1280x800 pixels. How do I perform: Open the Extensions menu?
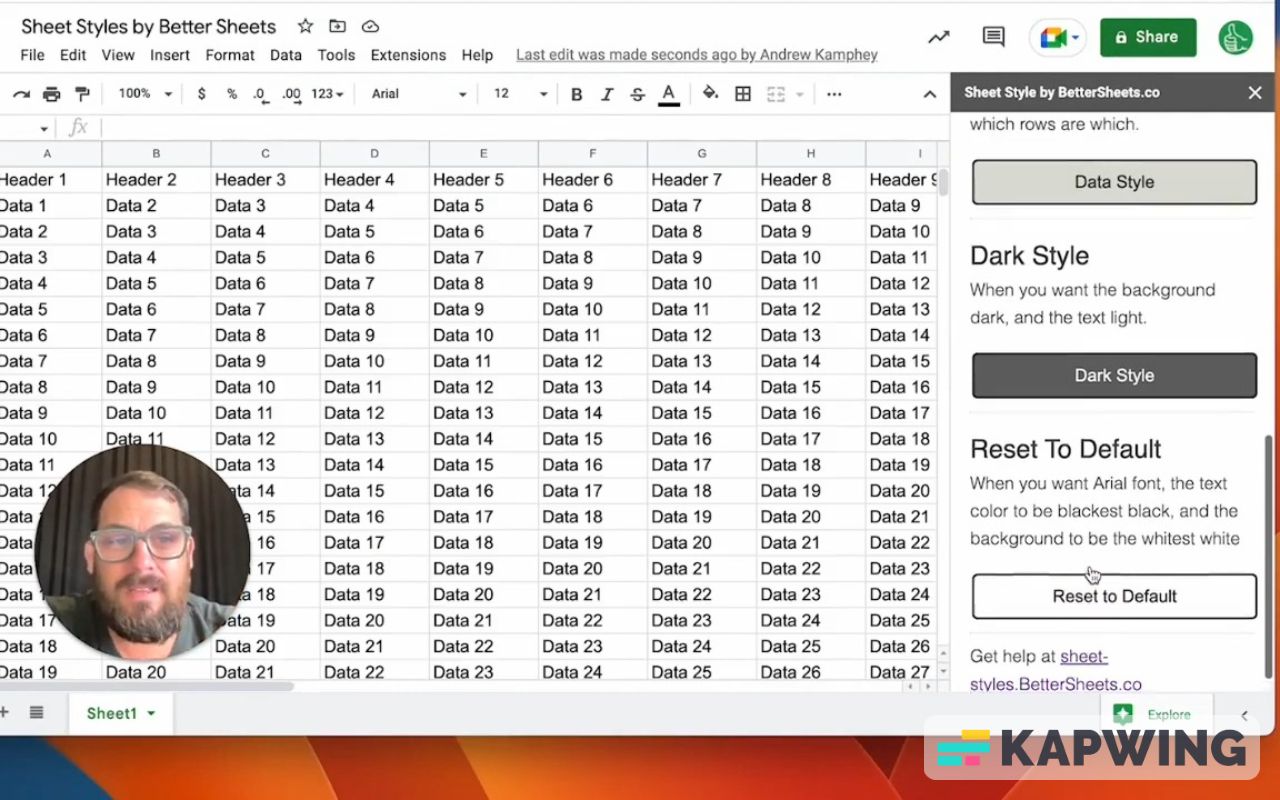tap(408, 55)
